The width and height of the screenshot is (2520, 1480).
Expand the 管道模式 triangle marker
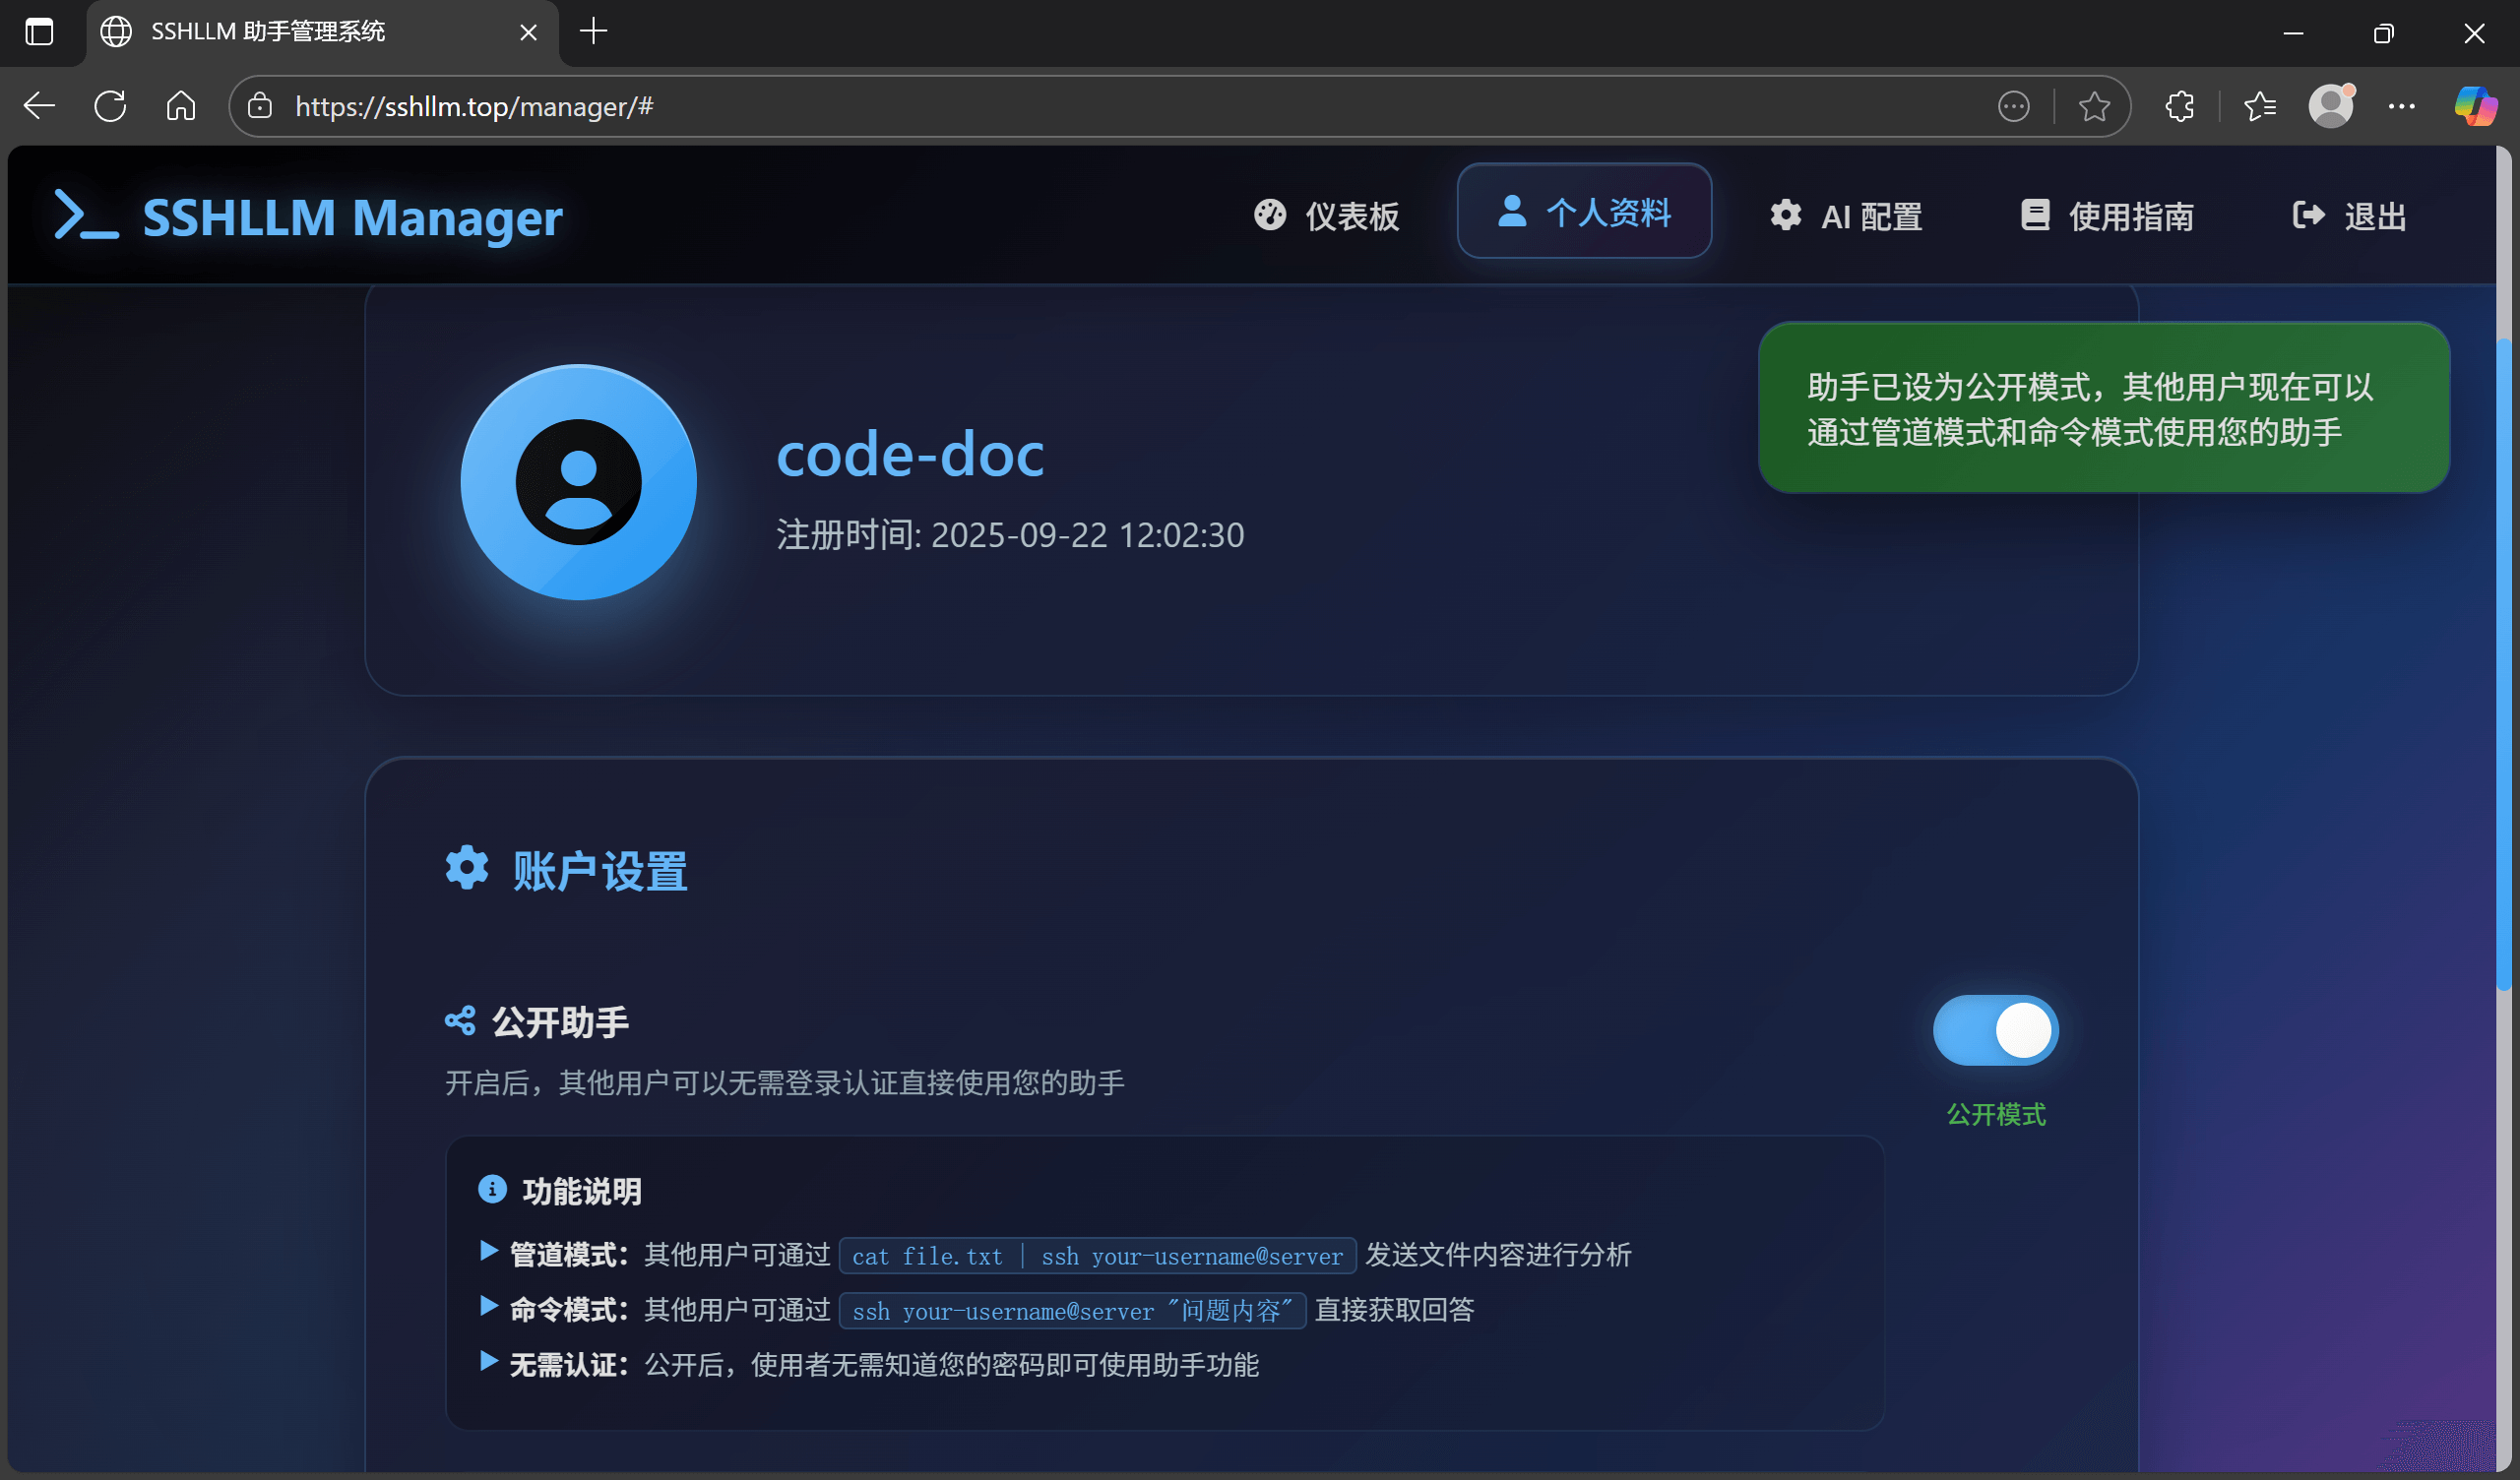click(x=489, y=1253)
